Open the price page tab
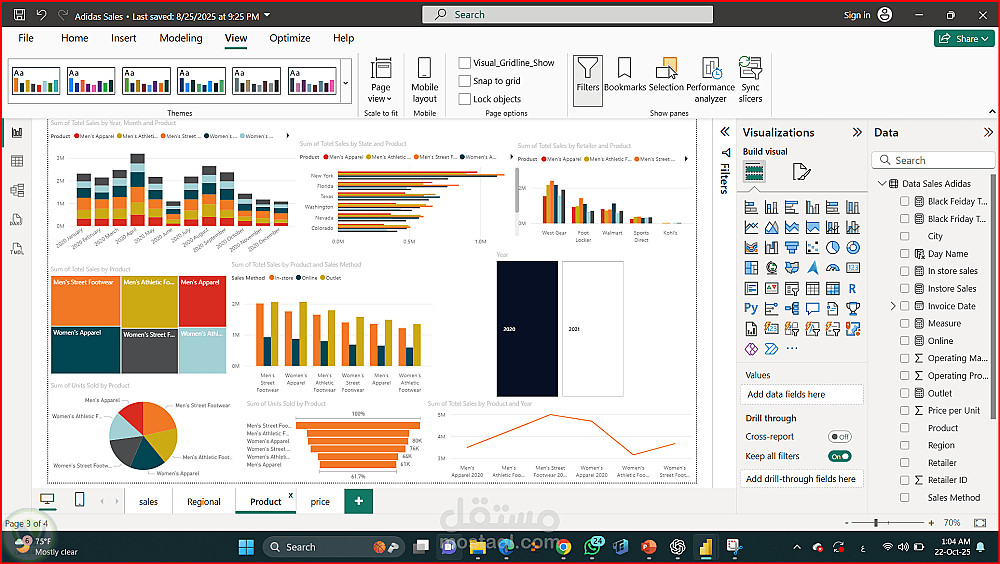This screenshot has width=1000, height=564. pos(320,501)
